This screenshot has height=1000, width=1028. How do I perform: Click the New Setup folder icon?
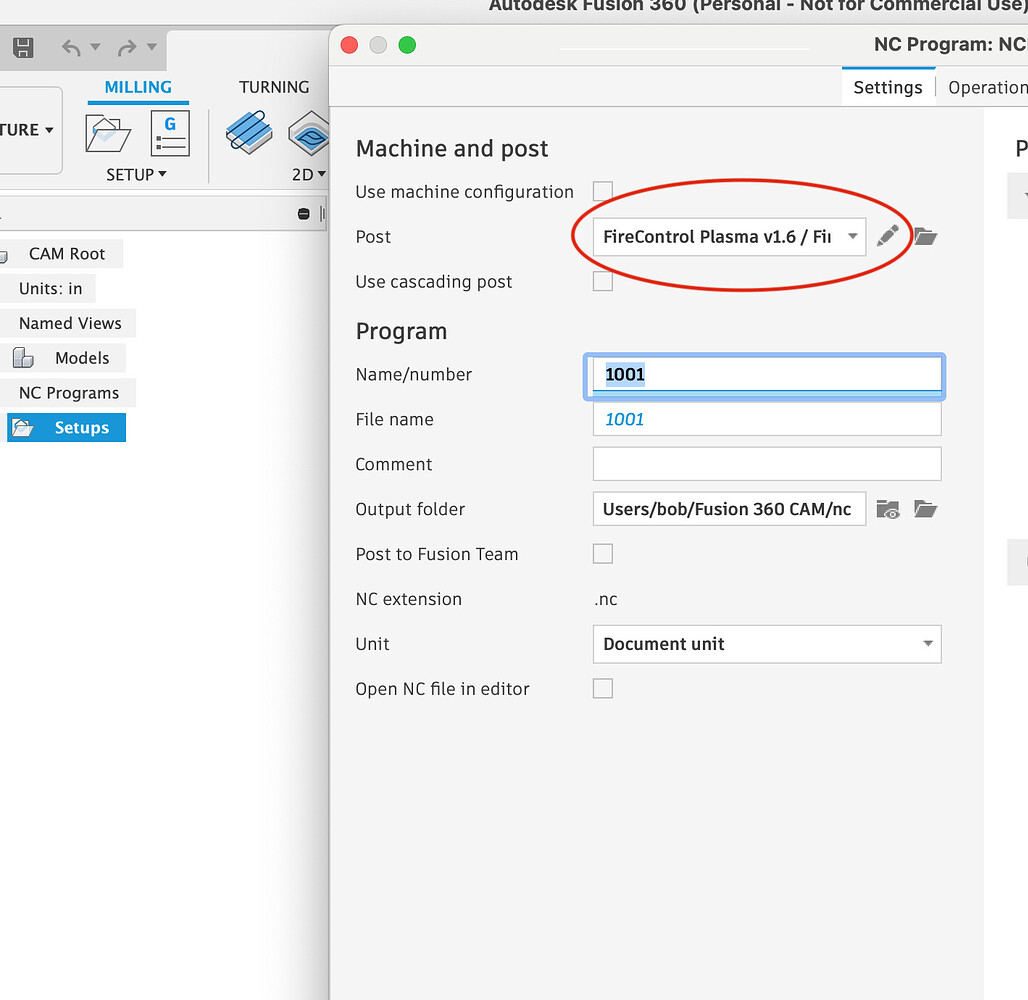coord(108,132)
